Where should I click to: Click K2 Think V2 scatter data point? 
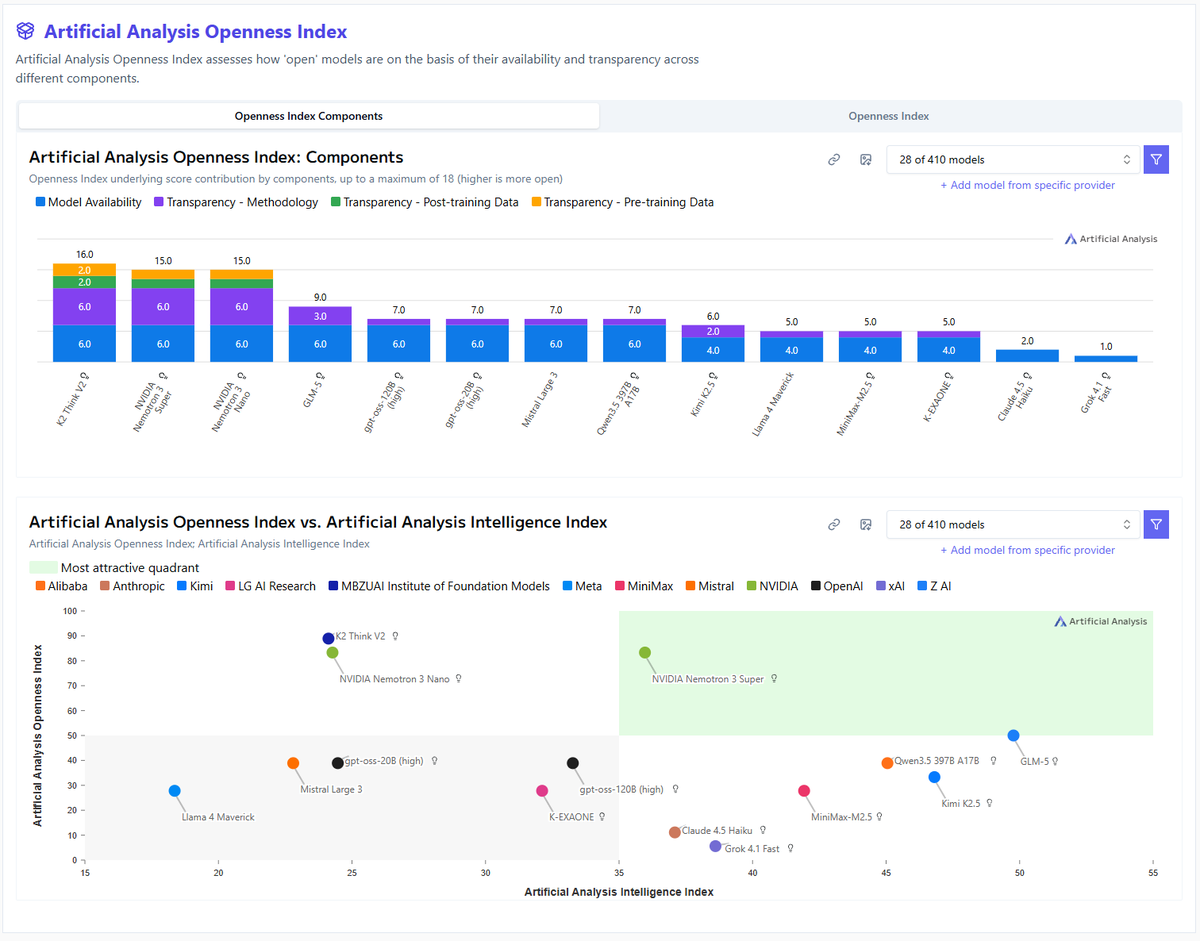click(328, 638)
